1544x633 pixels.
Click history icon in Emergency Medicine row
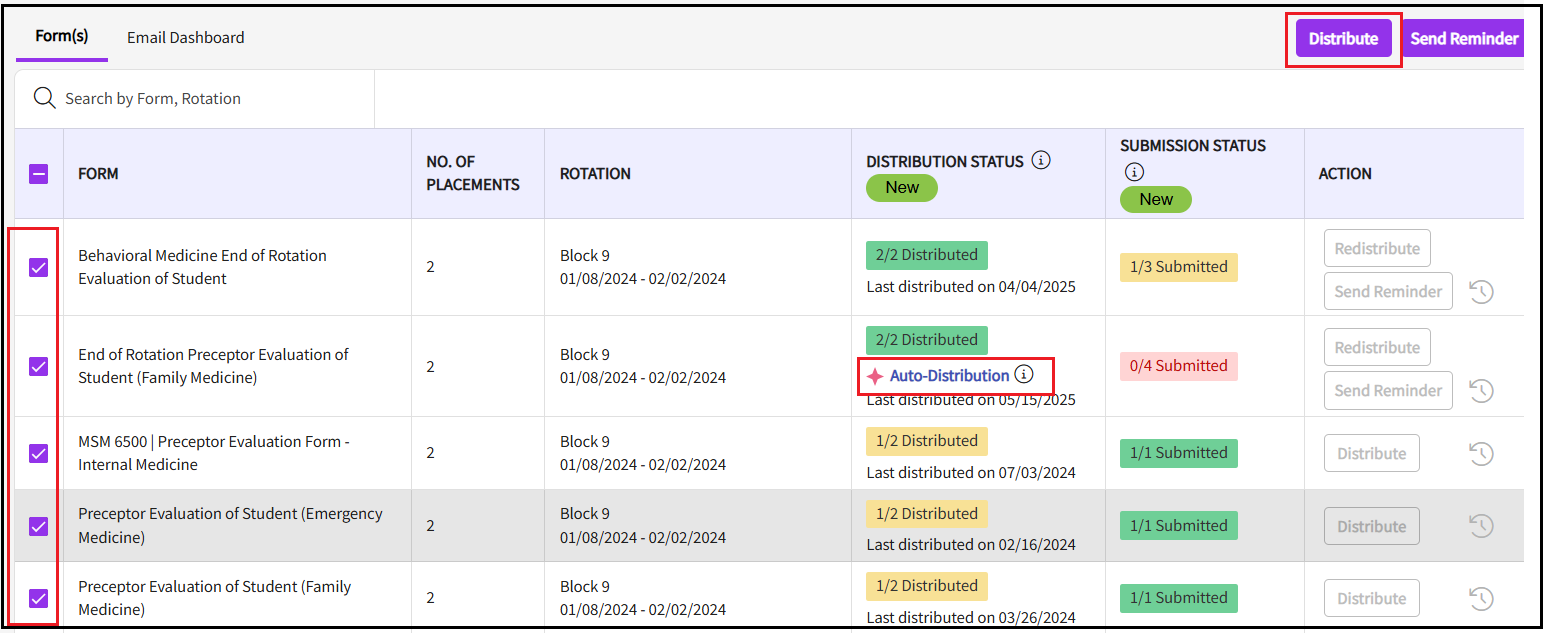pyautogui.click(x=1481, y=526)
